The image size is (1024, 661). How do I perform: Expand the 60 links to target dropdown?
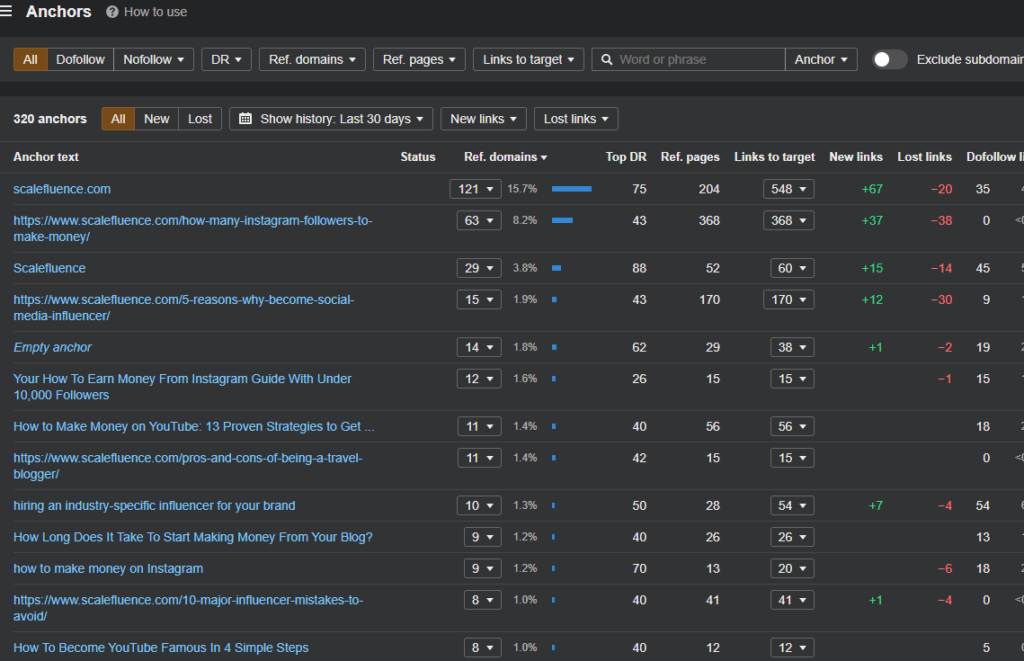coord(792,268)
